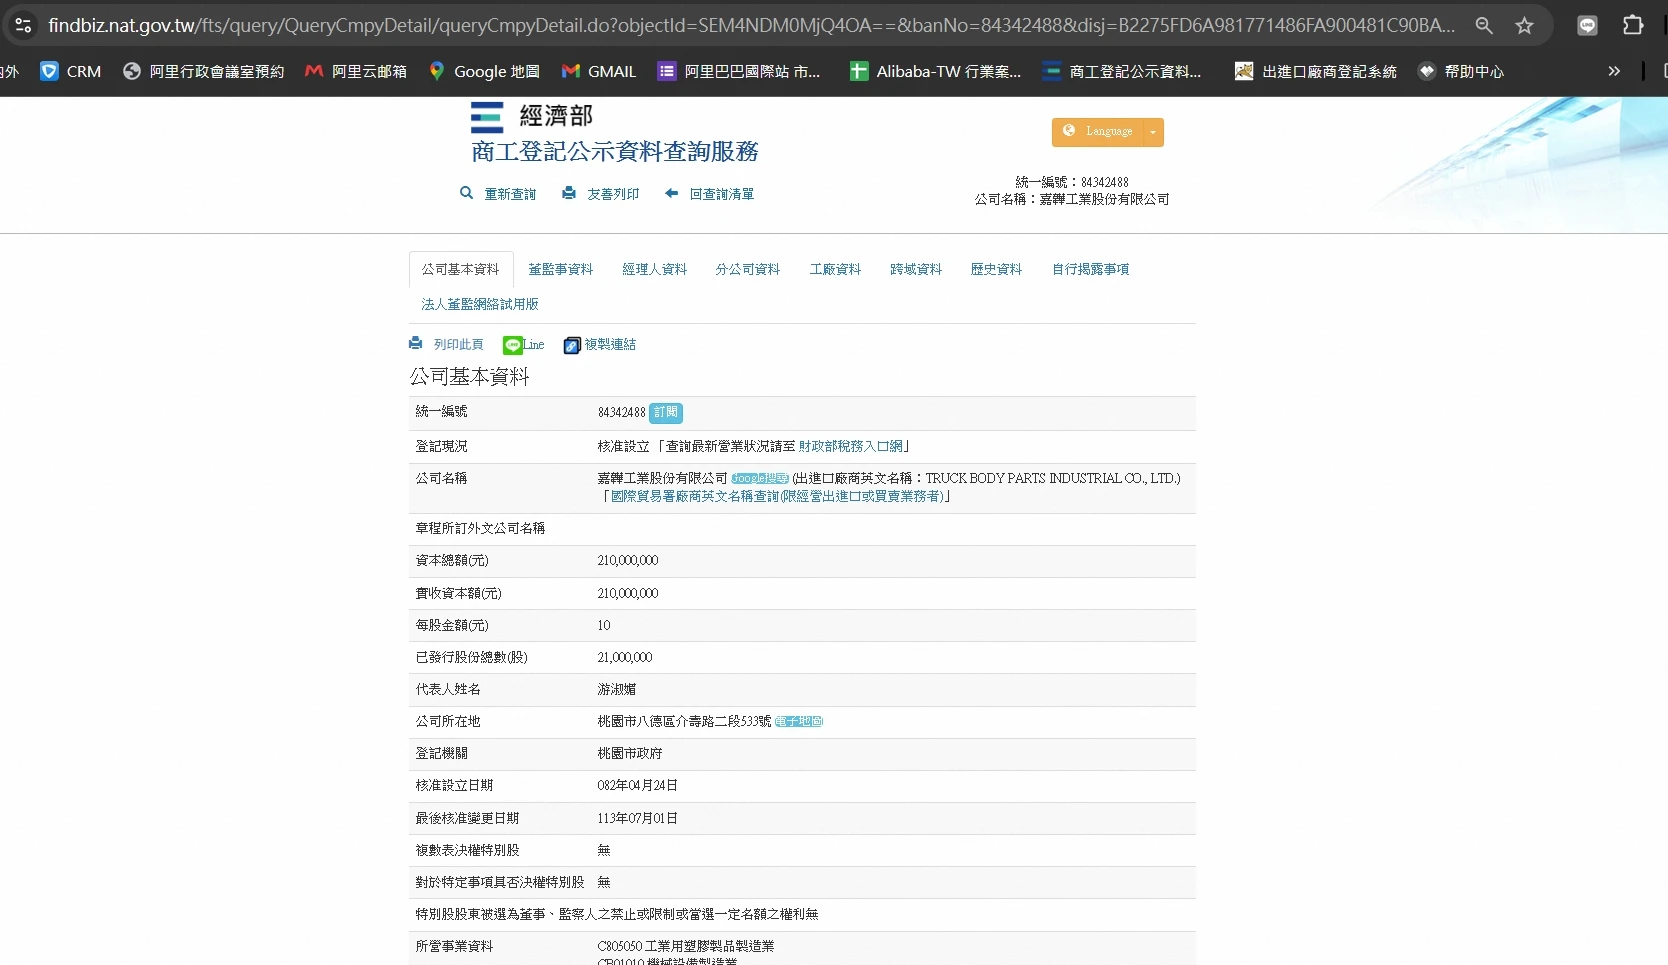This screenshot has width=1668, height=965.
Task: Open the browser extensions puzzle icon
Action: 1632,25
